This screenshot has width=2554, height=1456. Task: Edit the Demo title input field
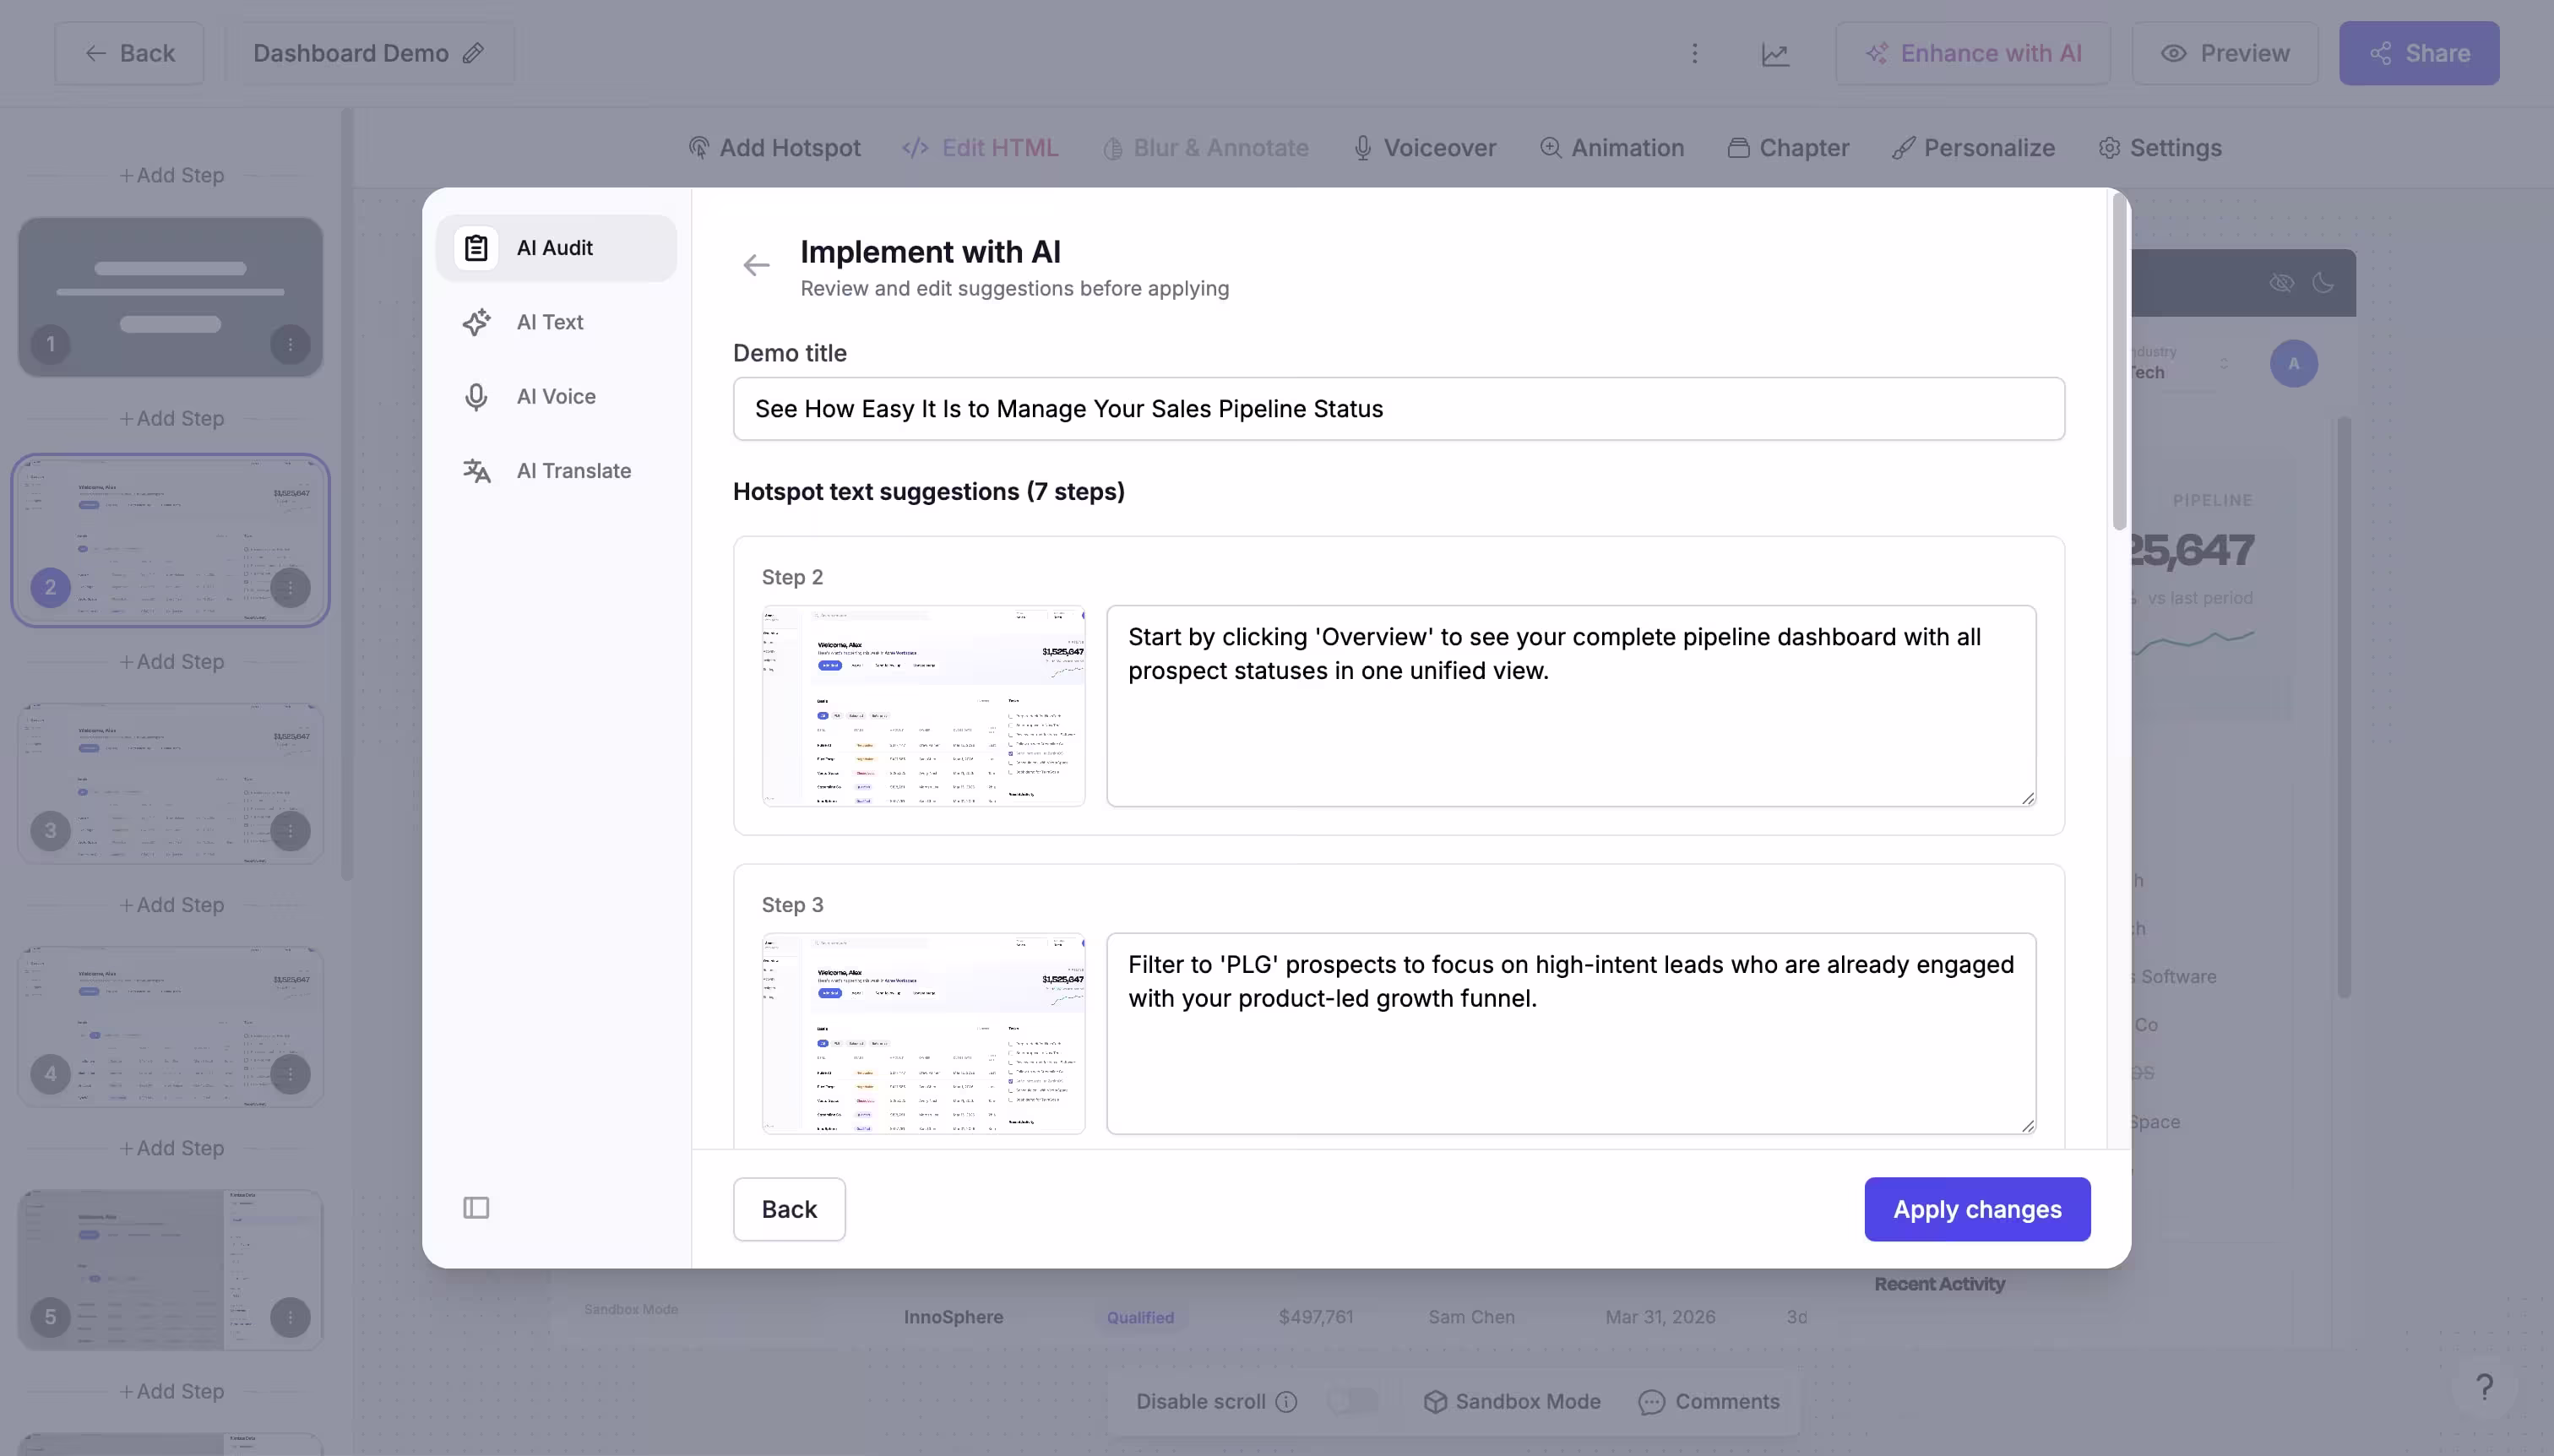(1398, 409)
